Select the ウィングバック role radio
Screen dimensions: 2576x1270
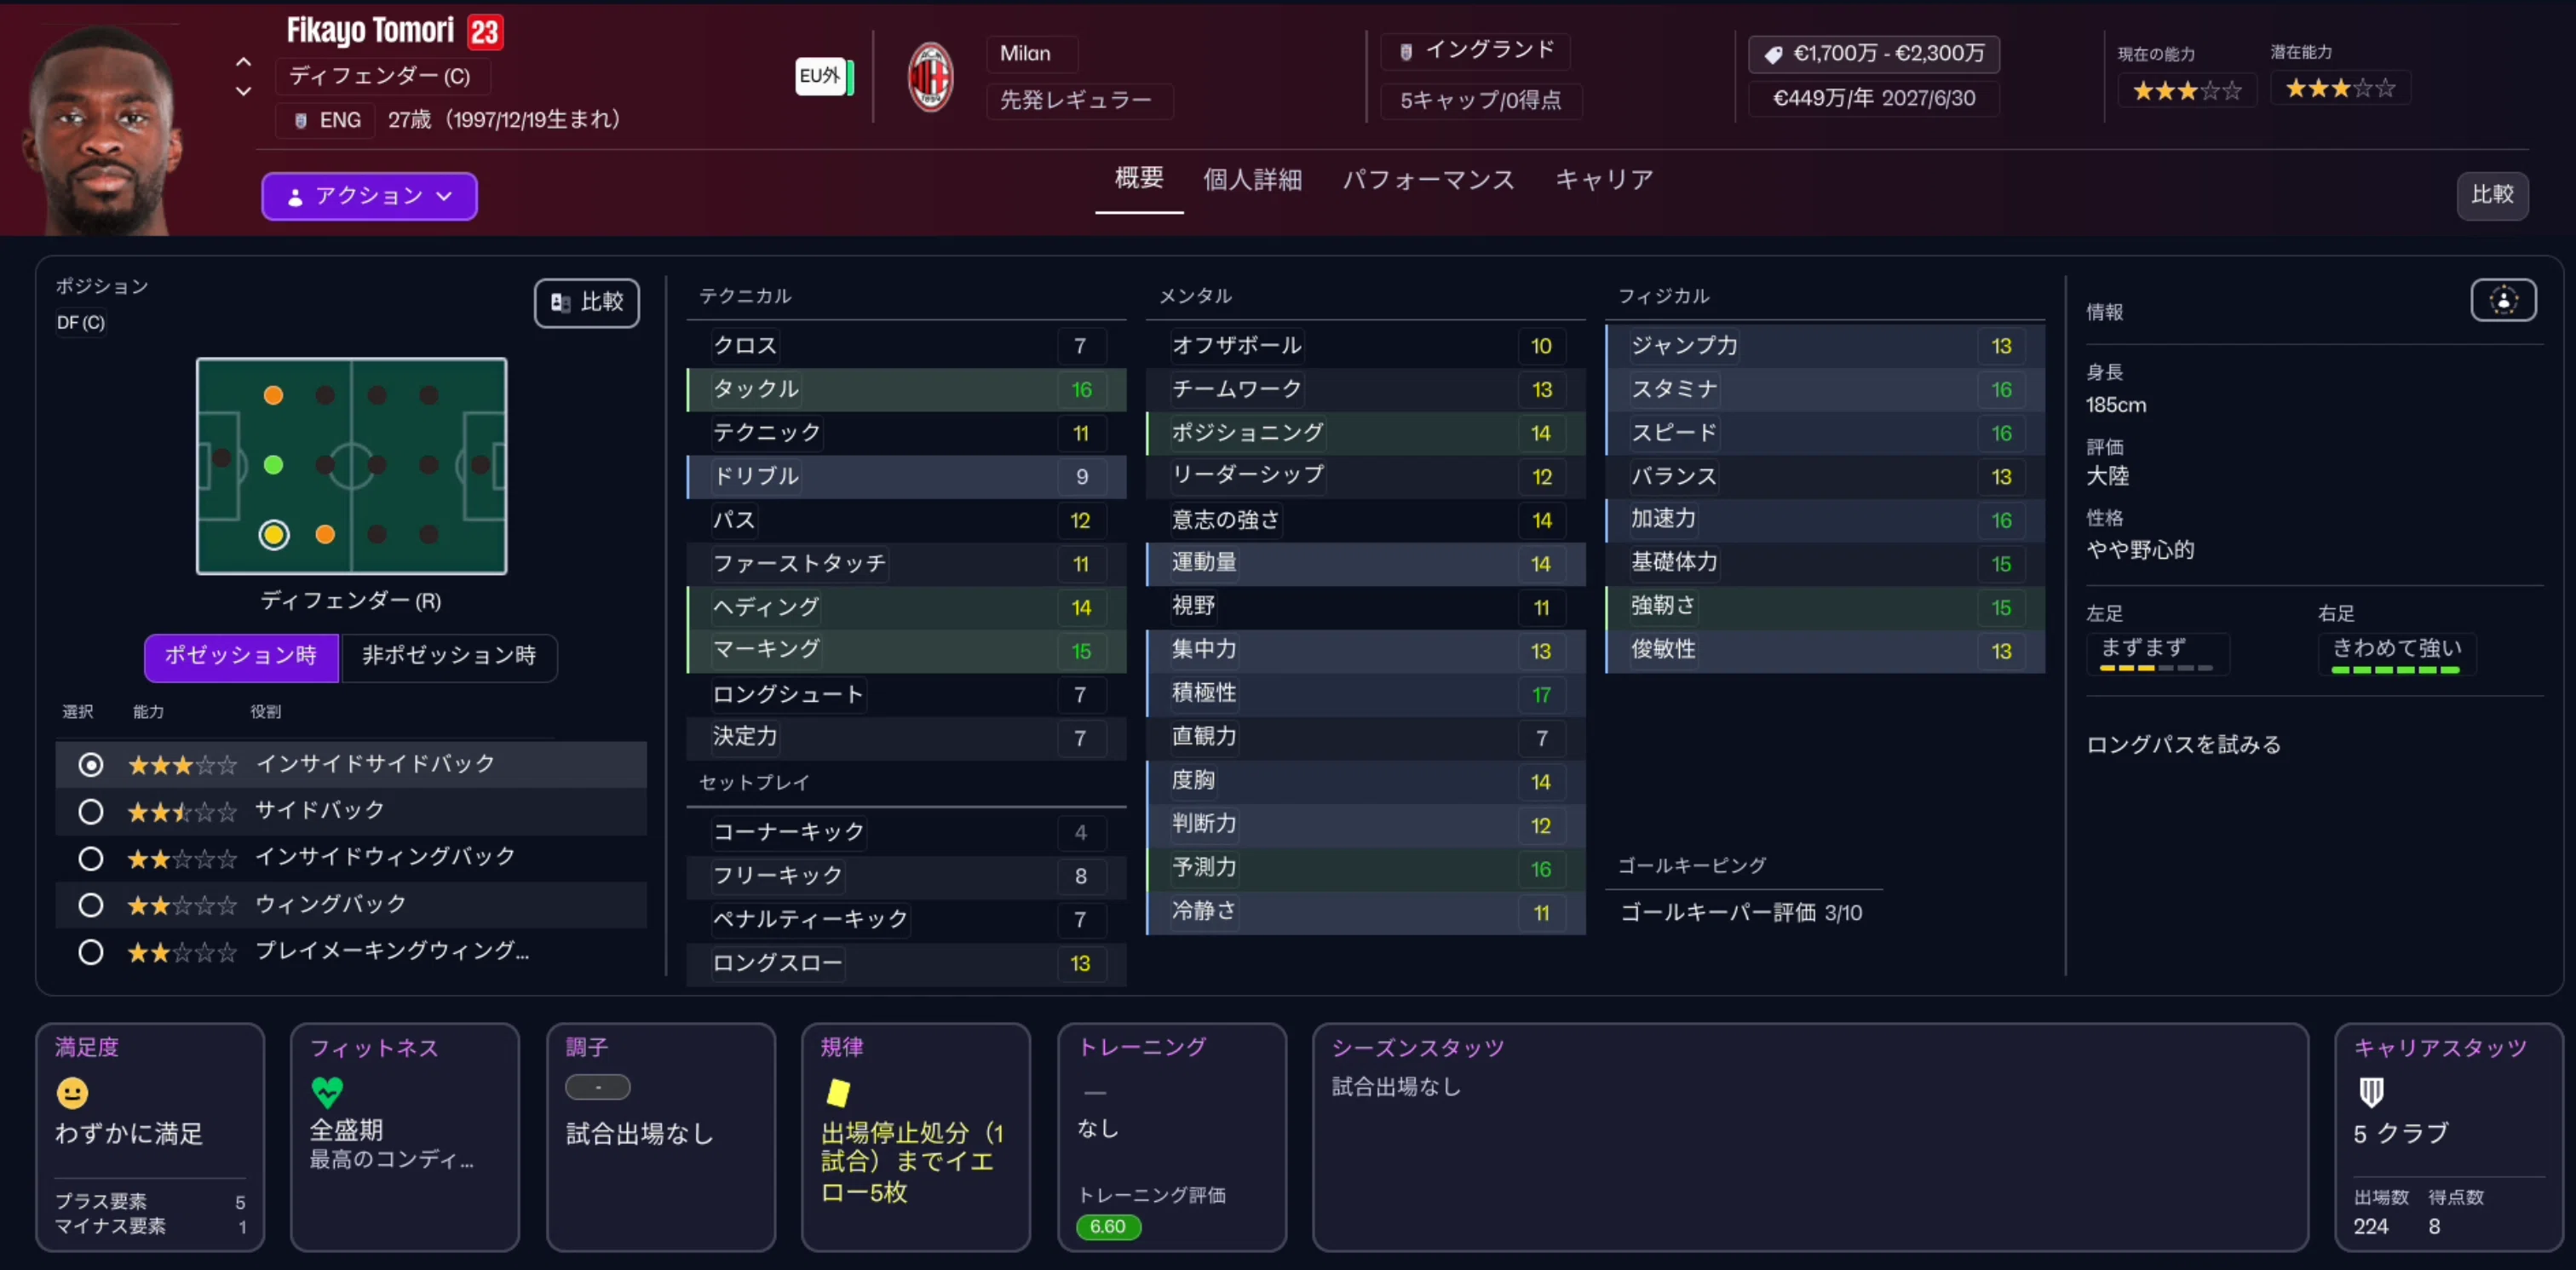[91, 905]
